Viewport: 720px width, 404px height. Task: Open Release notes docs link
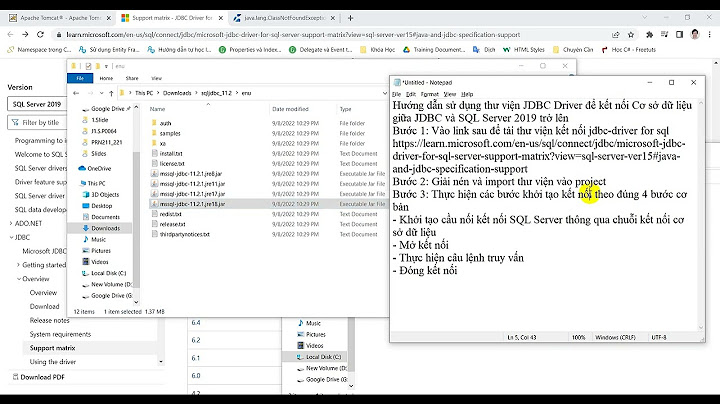(50, 320)
